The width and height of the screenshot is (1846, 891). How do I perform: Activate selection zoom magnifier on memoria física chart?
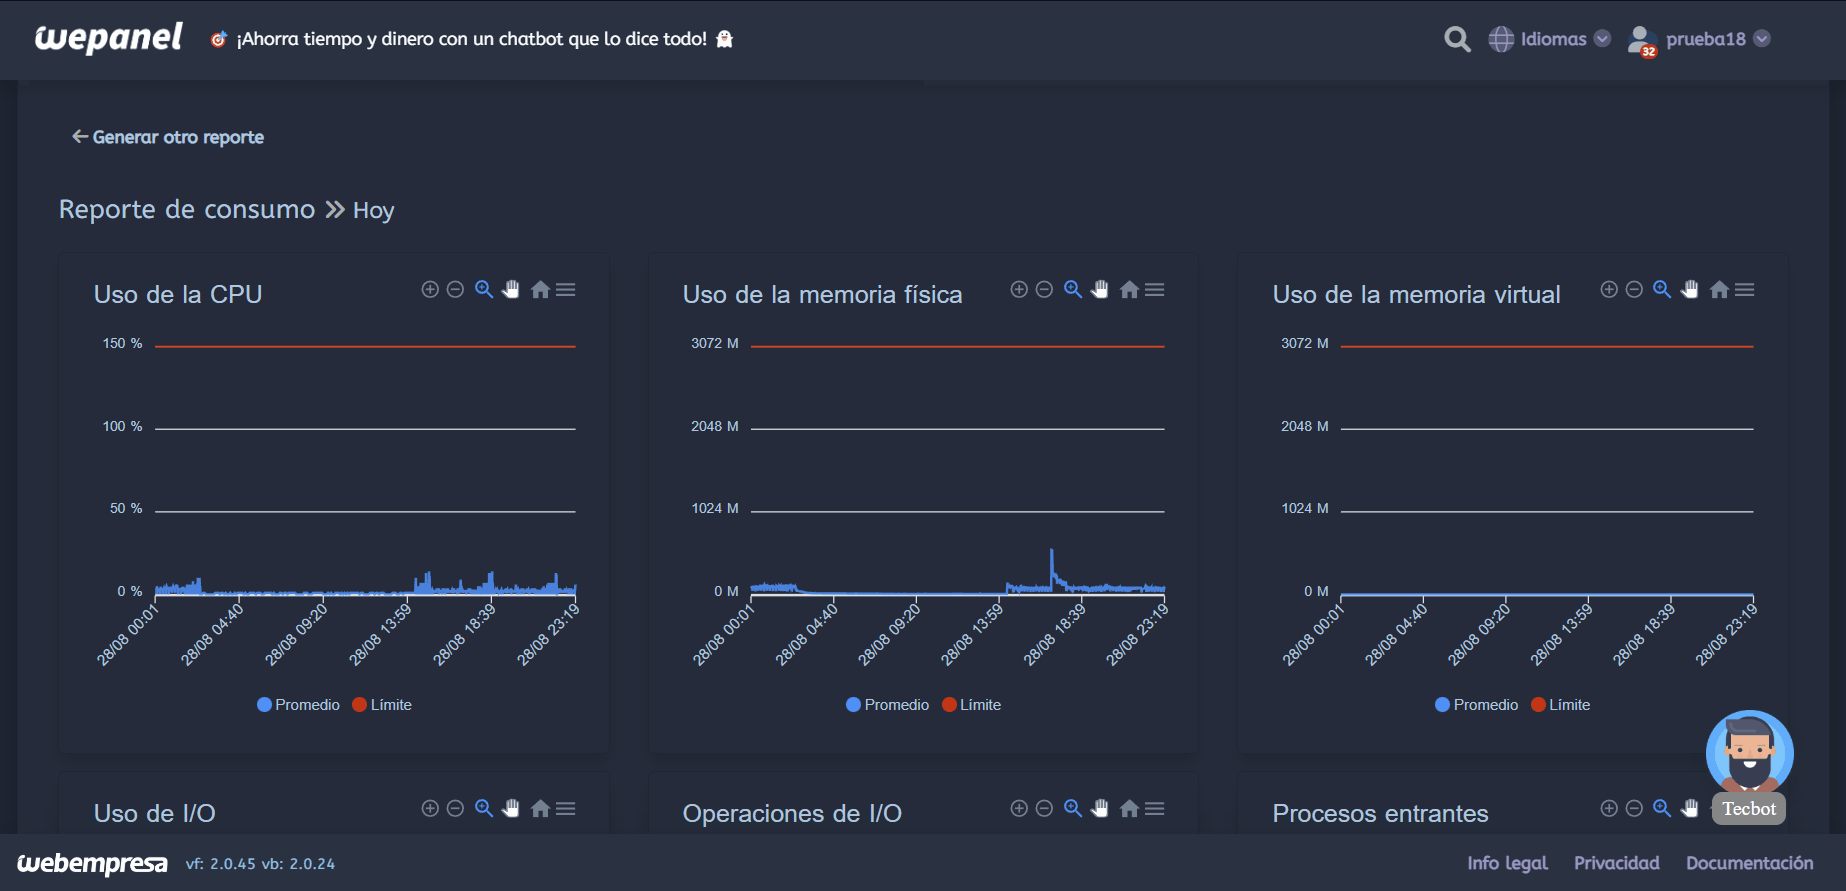point(1072,290)
